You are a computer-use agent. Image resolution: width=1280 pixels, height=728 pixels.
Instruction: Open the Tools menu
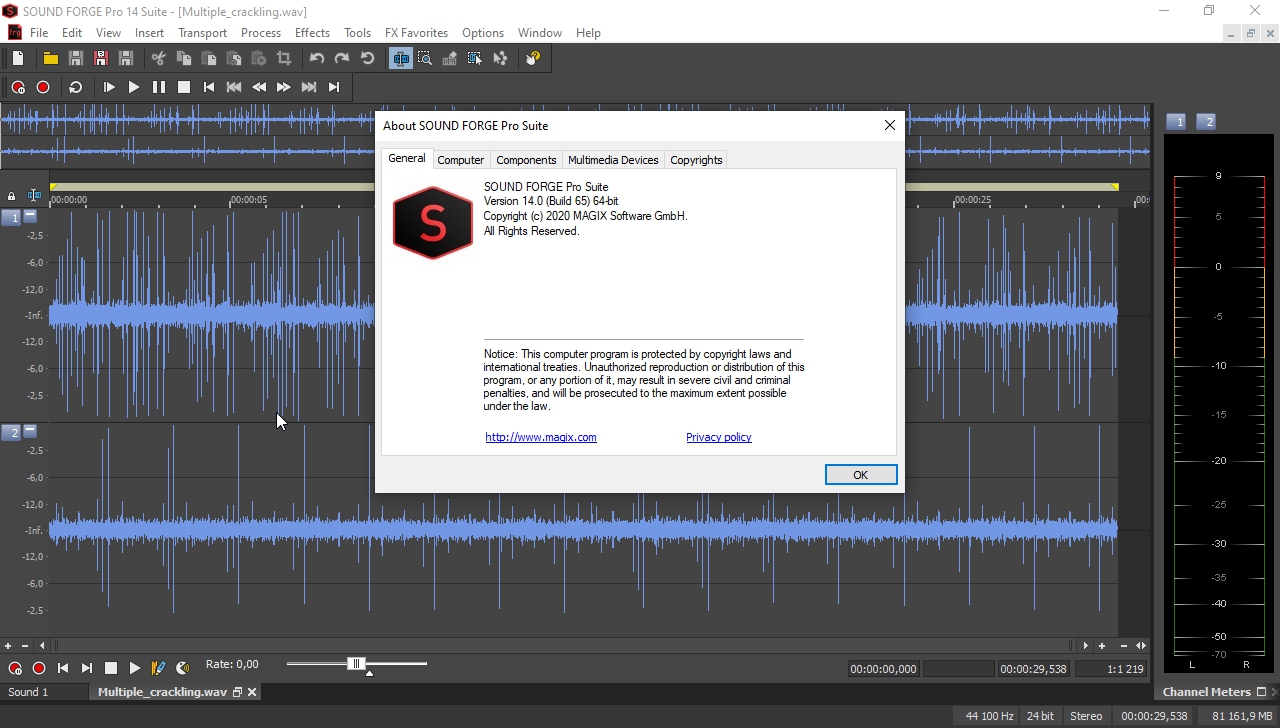(357, 33)
